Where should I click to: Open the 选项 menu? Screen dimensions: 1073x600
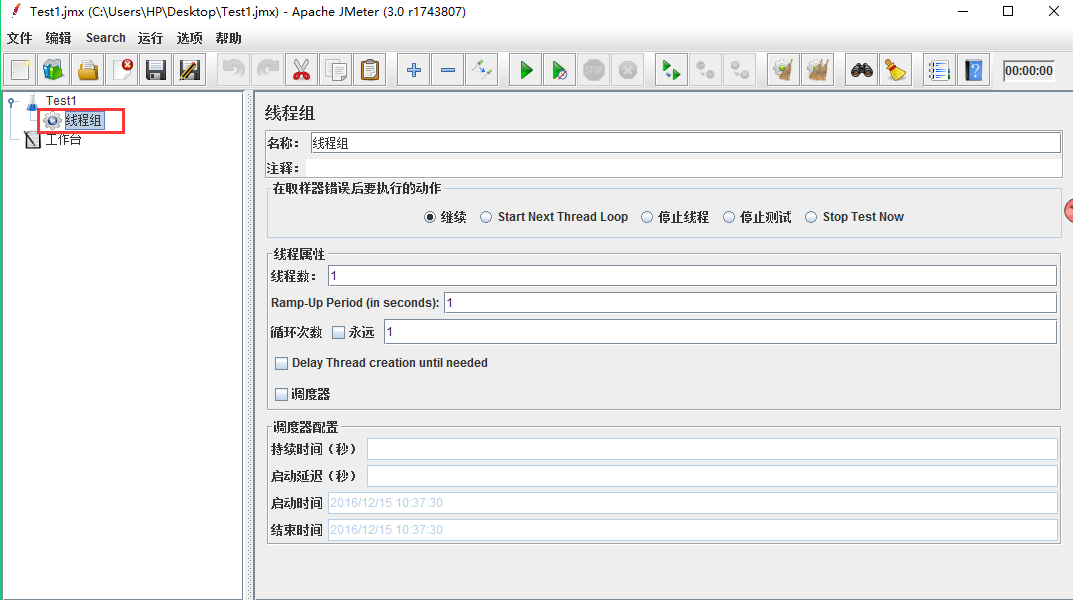pos(190,38)
